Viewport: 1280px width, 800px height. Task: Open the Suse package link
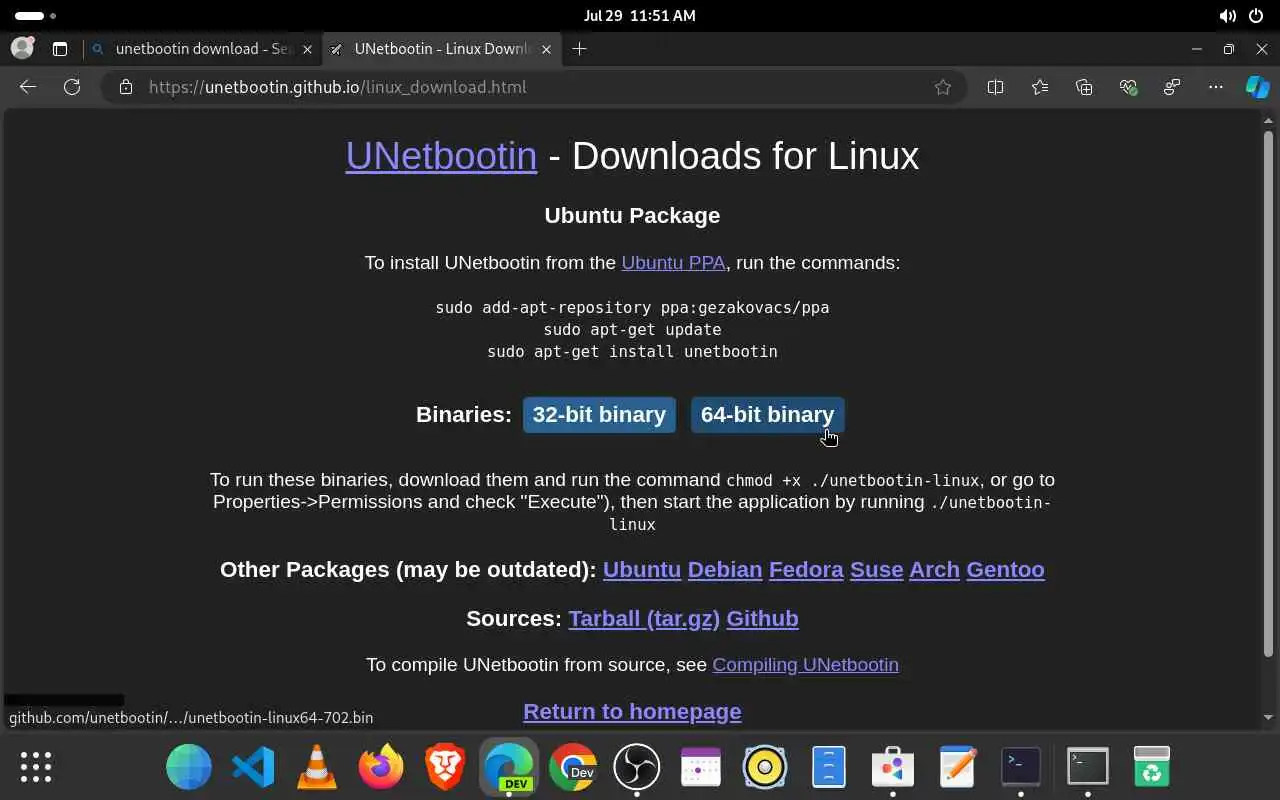[x=877, y=569]
